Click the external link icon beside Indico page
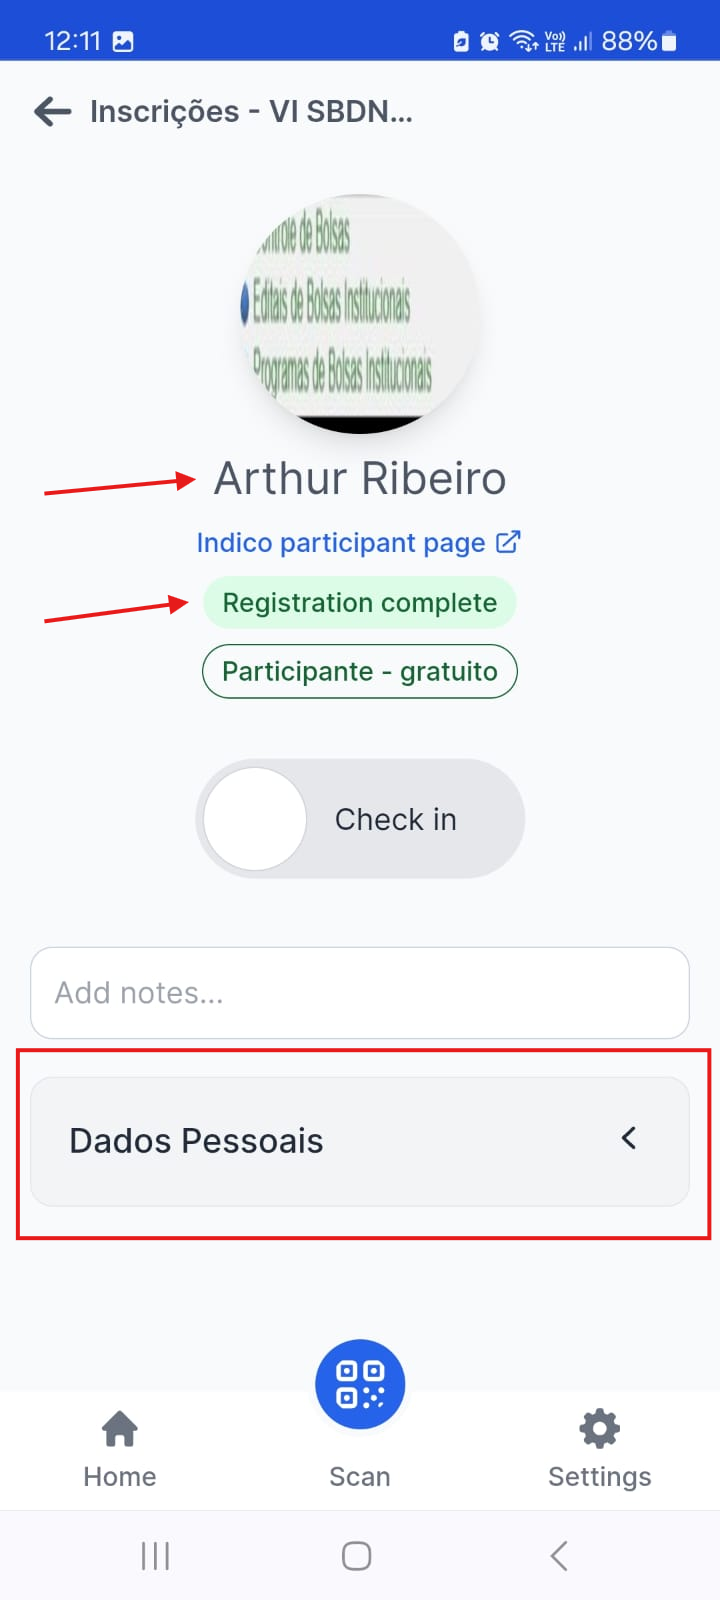Viewport: 720px width, 1600px height. [x=508, y=542]
